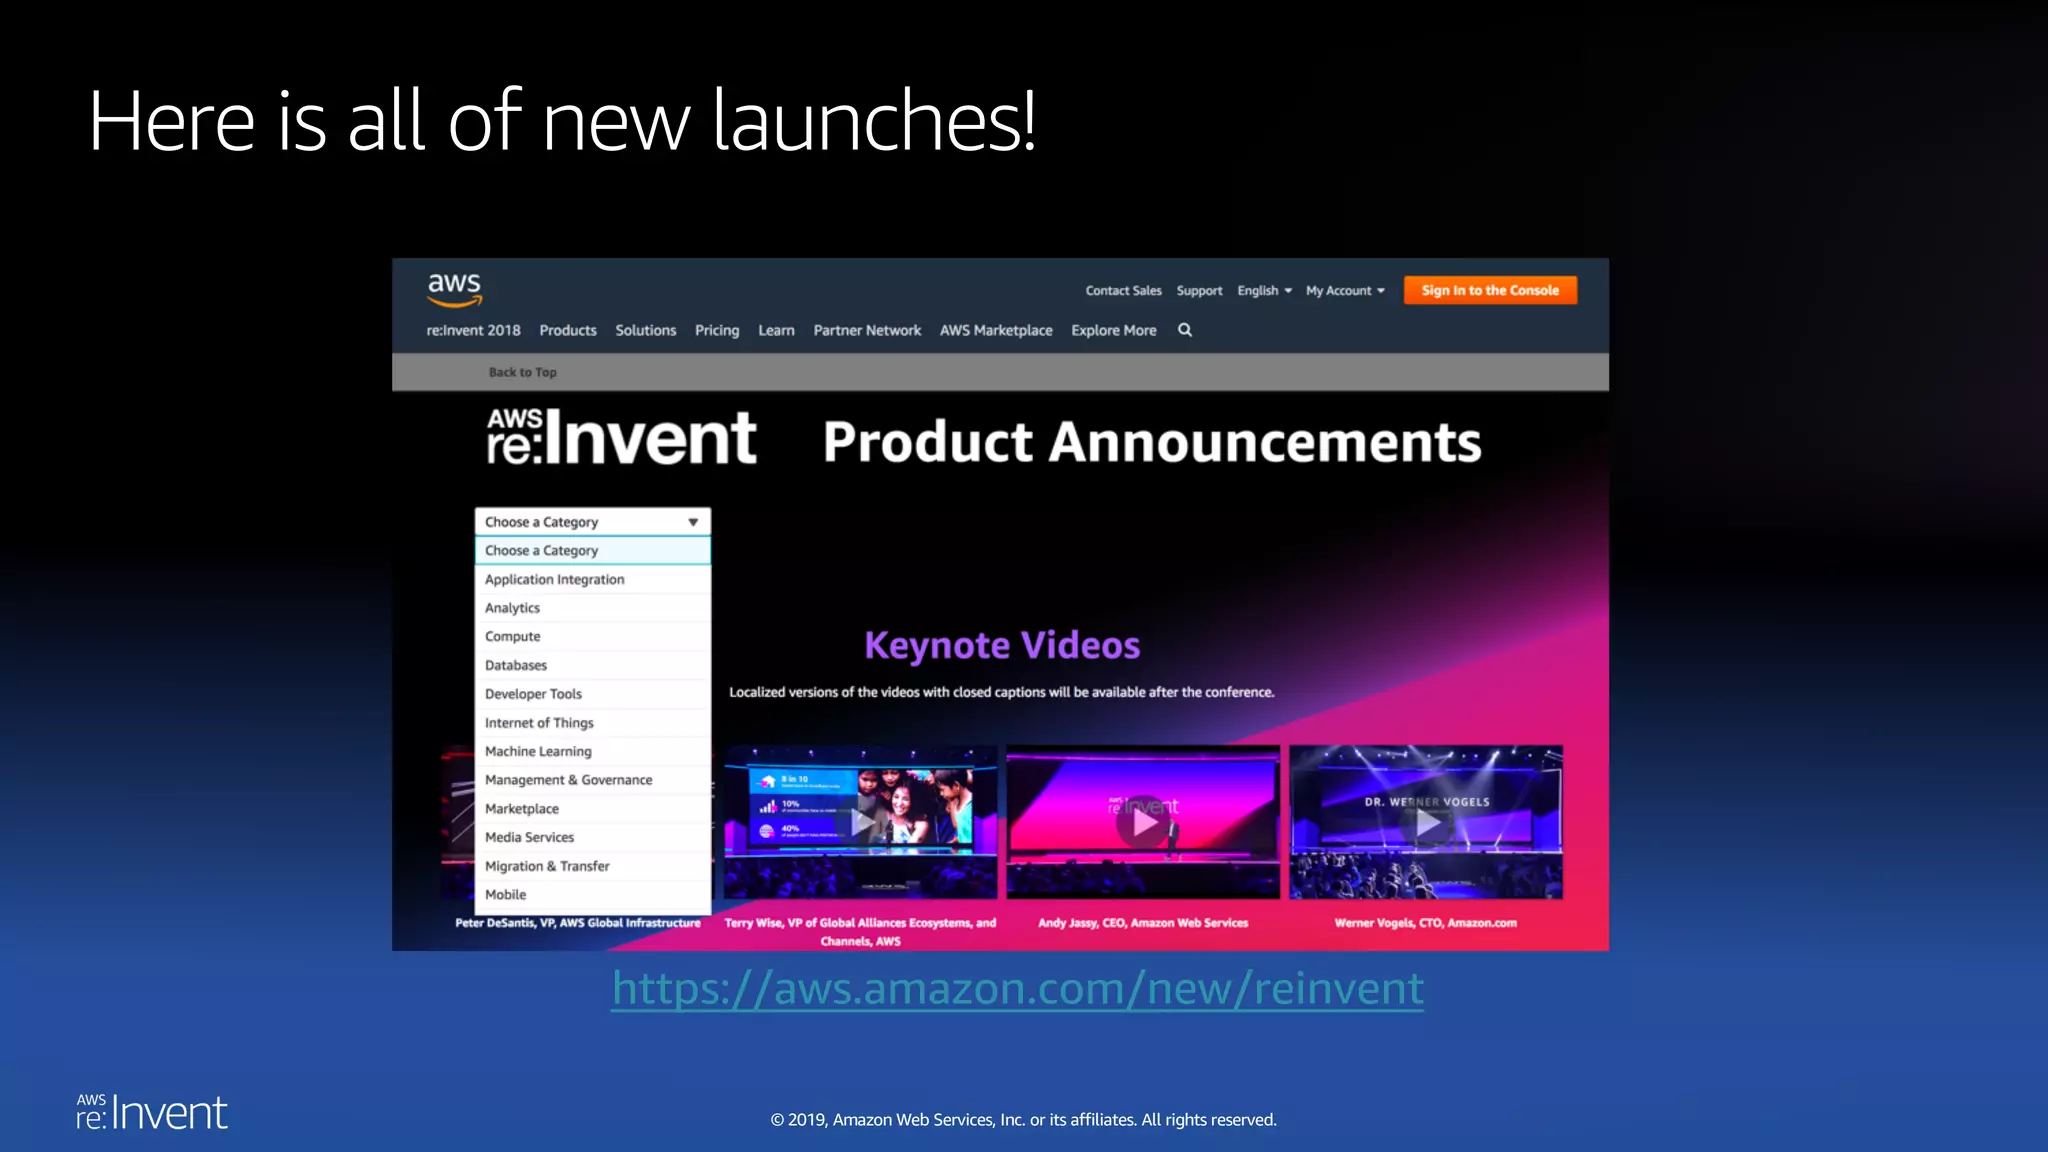Viewport: 2048px width, 1152px height.
Task: Click caption Werner Vogels, CTO, Amazon.com
Action: pos(1425,923)
